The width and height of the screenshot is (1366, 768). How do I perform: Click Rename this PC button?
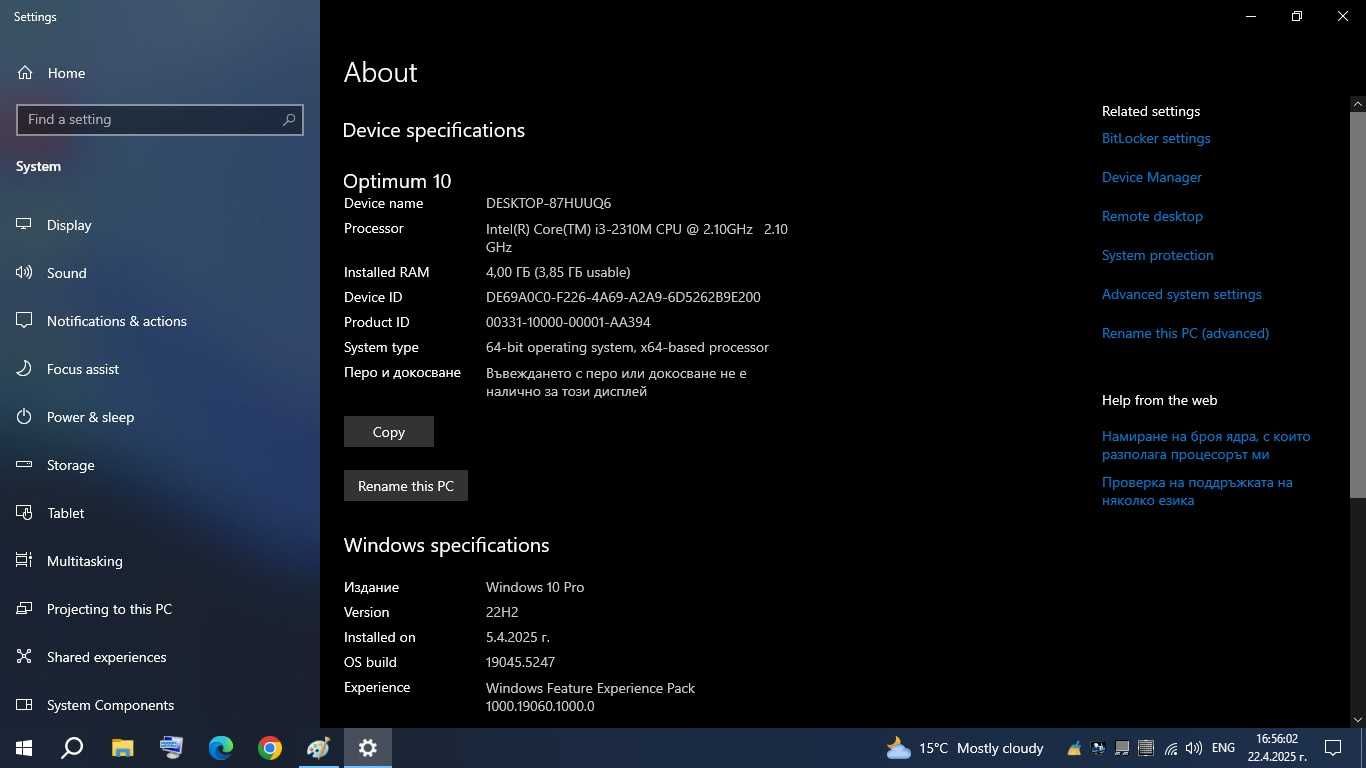(406, 486)
